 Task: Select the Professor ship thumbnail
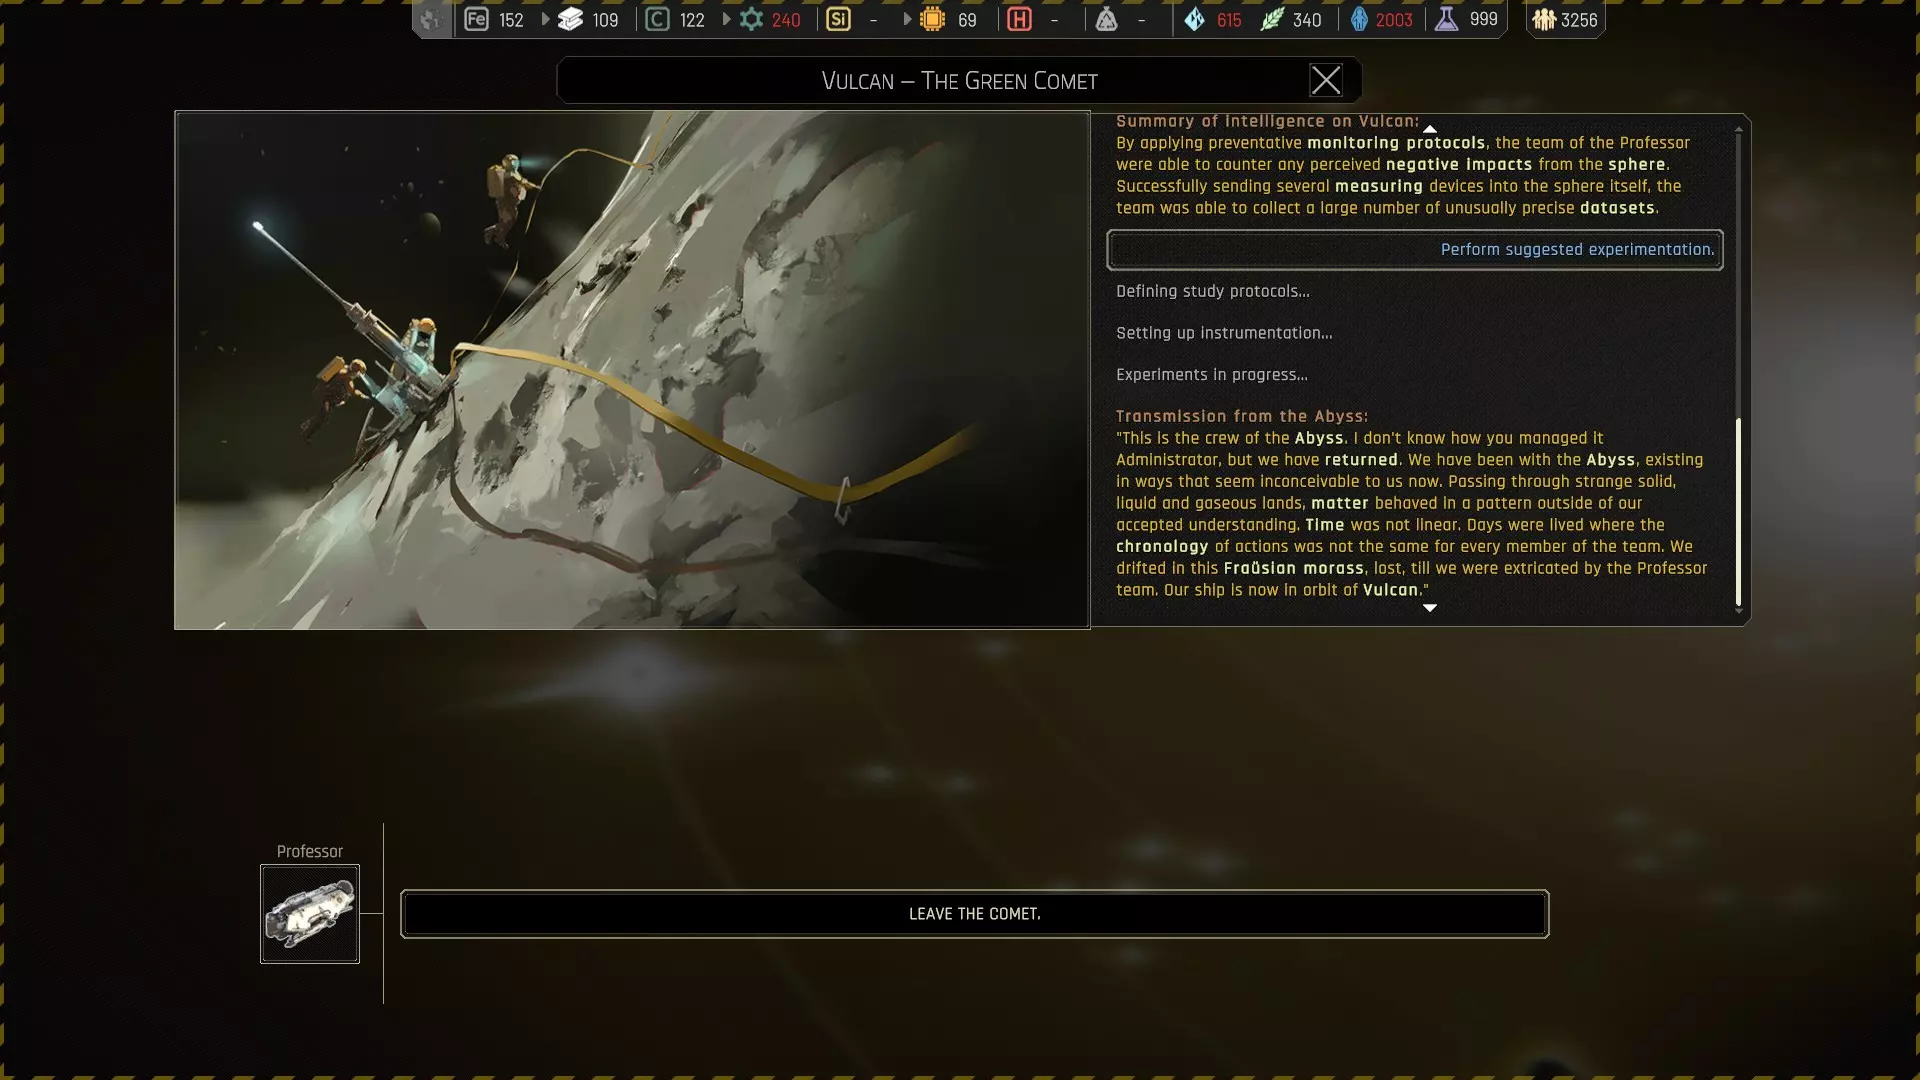[310, 914]
